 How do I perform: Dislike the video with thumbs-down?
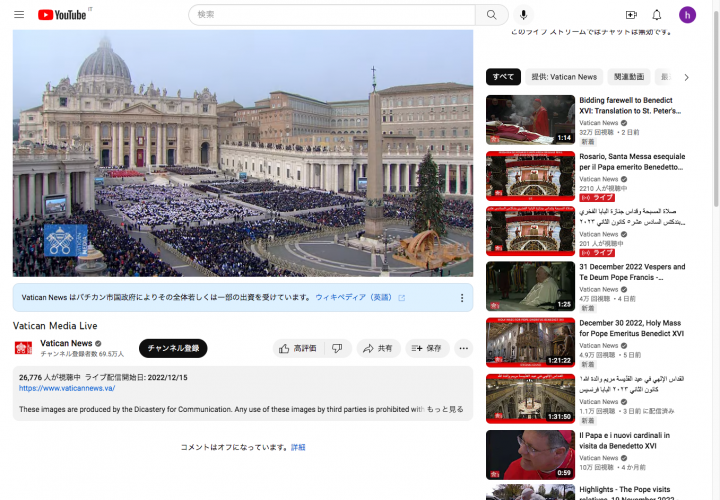coord(338,348)
